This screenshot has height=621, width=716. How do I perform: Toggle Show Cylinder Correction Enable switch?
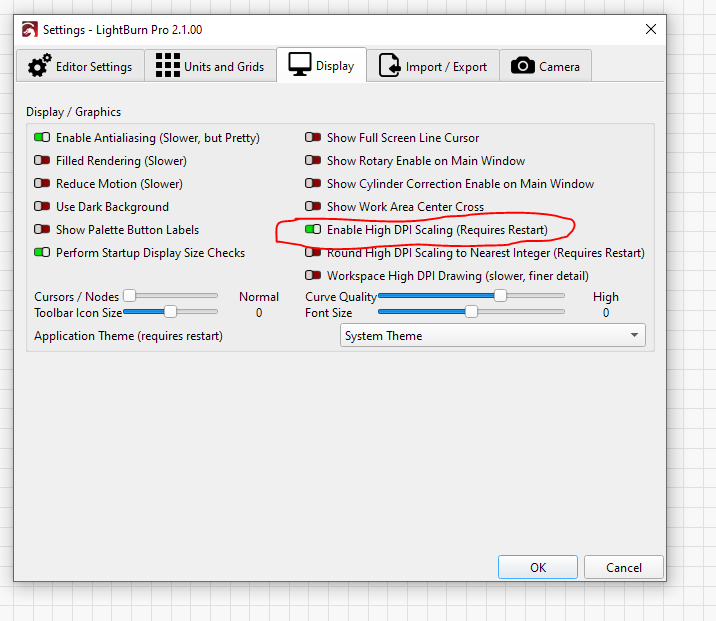click(x=313, y=183)
